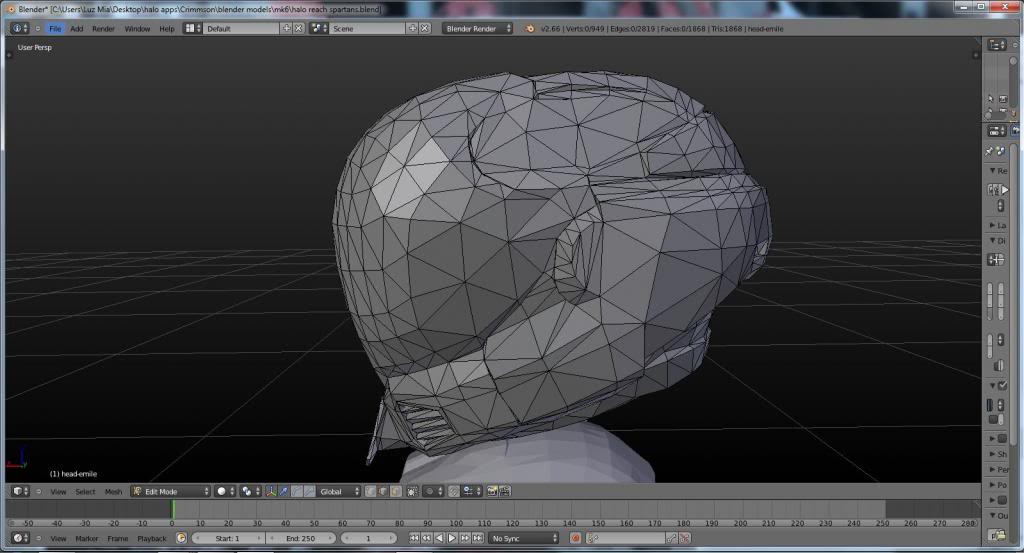This screenshot has width=1024, height=553.
Task: Switch to face select mode
Action: [x=396, y=491]
